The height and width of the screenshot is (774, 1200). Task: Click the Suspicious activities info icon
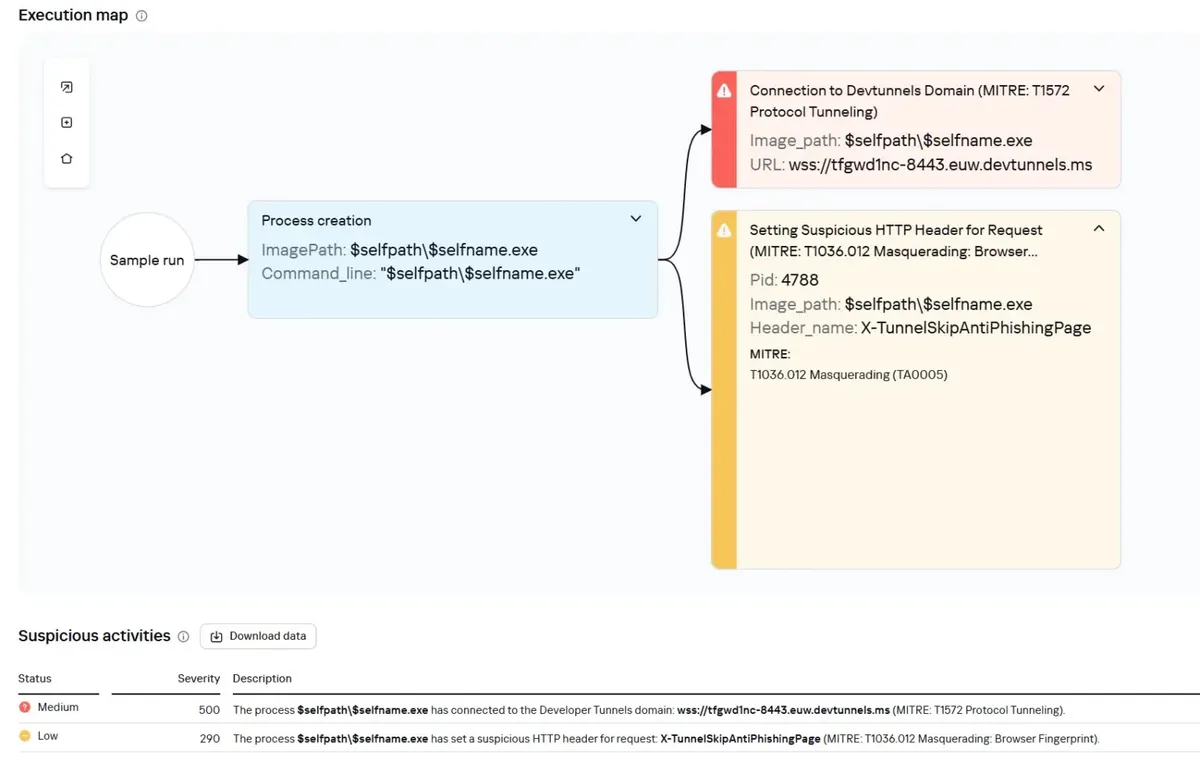[183, 636]
